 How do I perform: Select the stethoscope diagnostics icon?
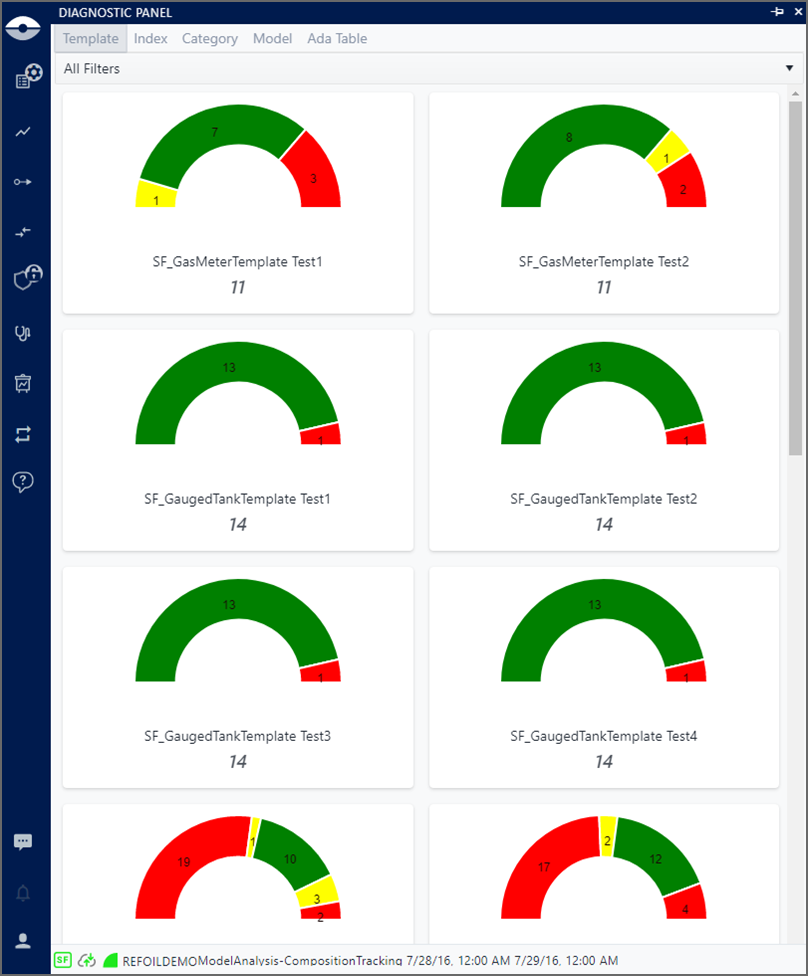[24, 333]
